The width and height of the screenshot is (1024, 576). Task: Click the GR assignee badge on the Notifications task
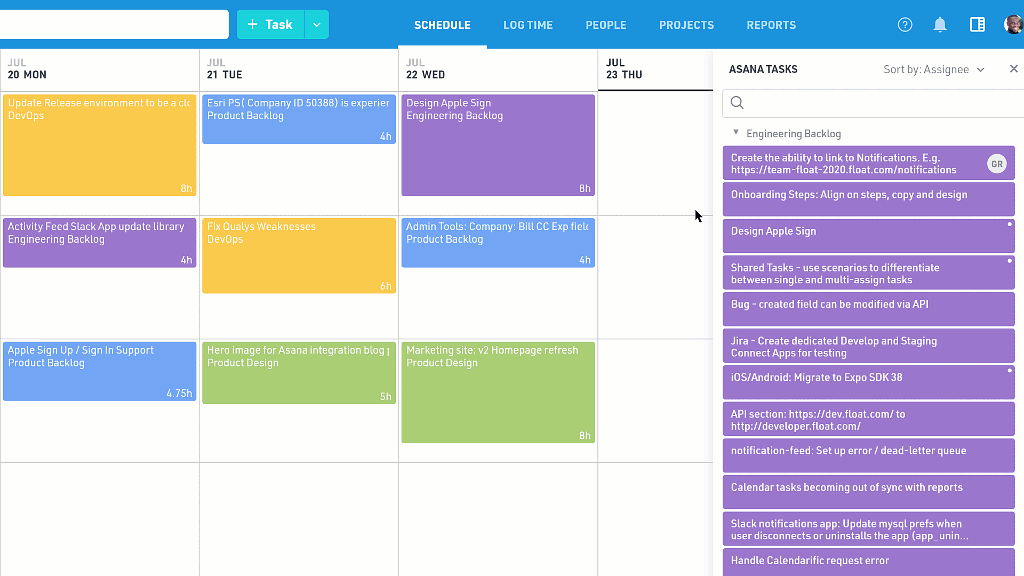996,164
